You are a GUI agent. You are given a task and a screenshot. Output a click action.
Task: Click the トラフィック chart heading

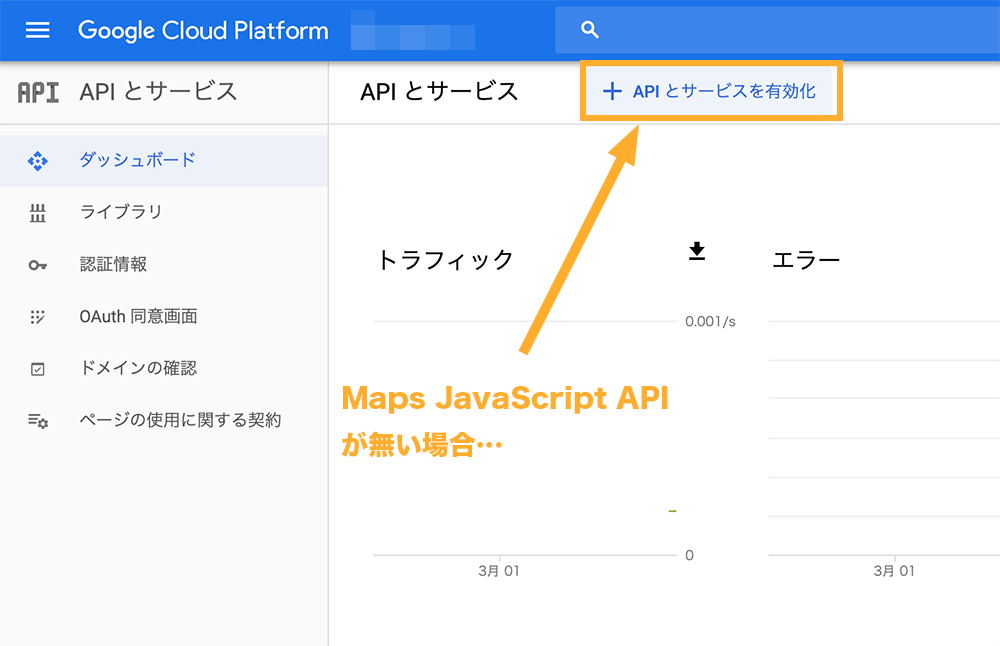pos(445,260)
